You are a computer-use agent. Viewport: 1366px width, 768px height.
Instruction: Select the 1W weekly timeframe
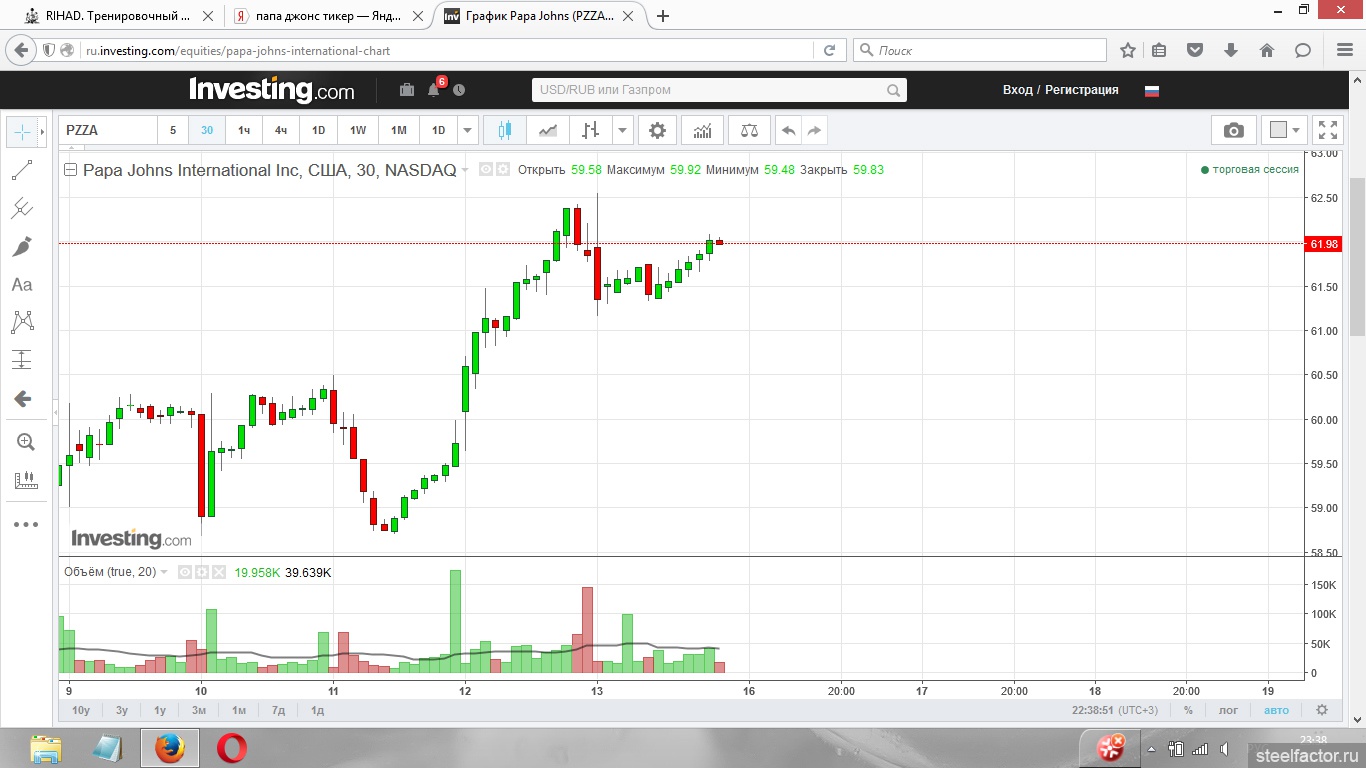click(358, 130)
